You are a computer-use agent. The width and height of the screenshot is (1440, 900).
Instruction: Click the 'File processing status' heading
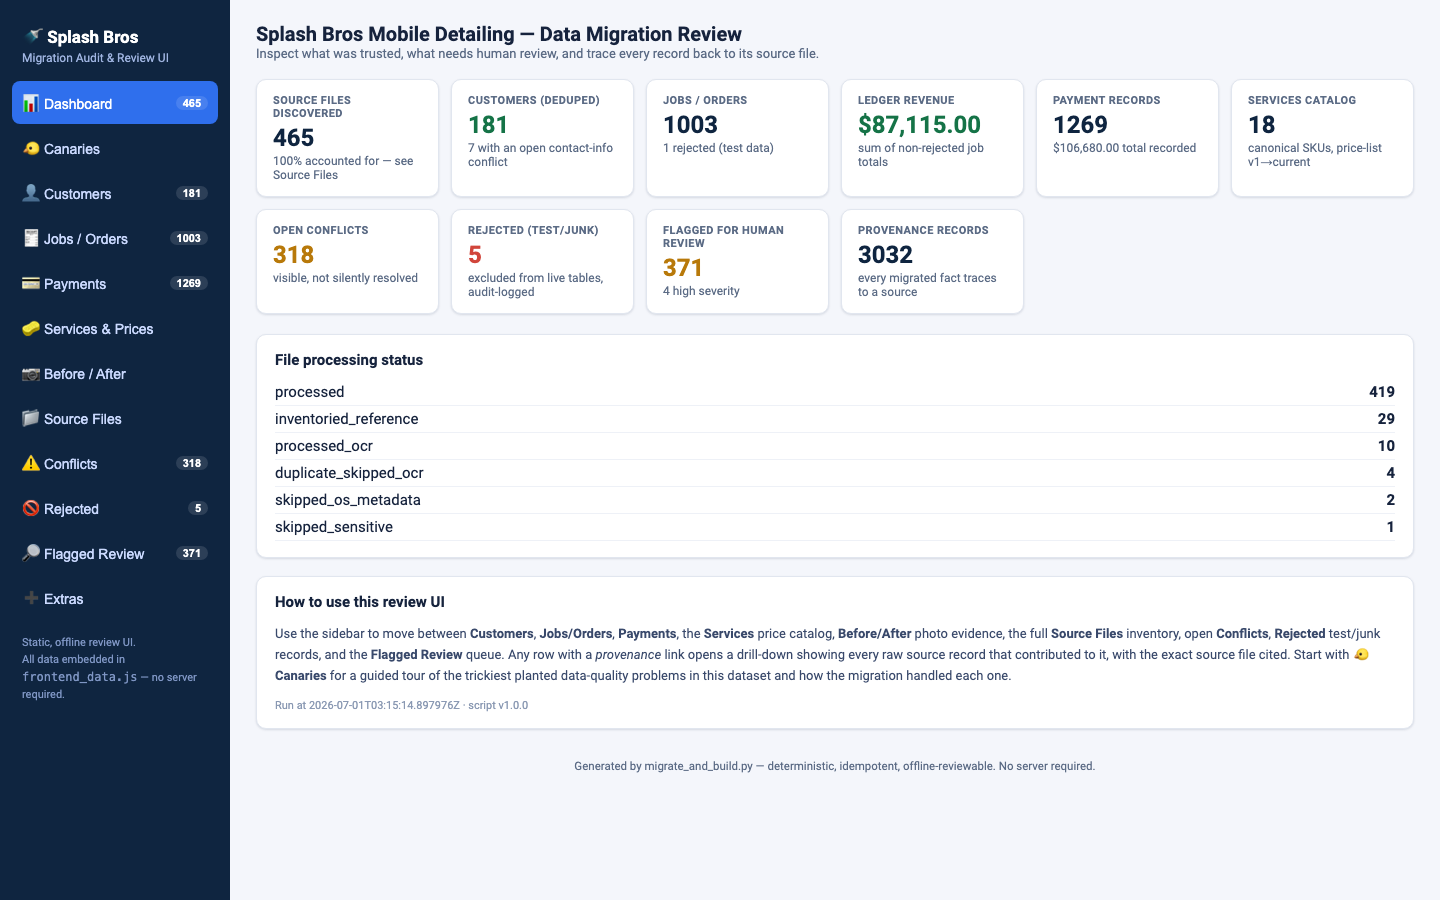(x=349, y=360)
